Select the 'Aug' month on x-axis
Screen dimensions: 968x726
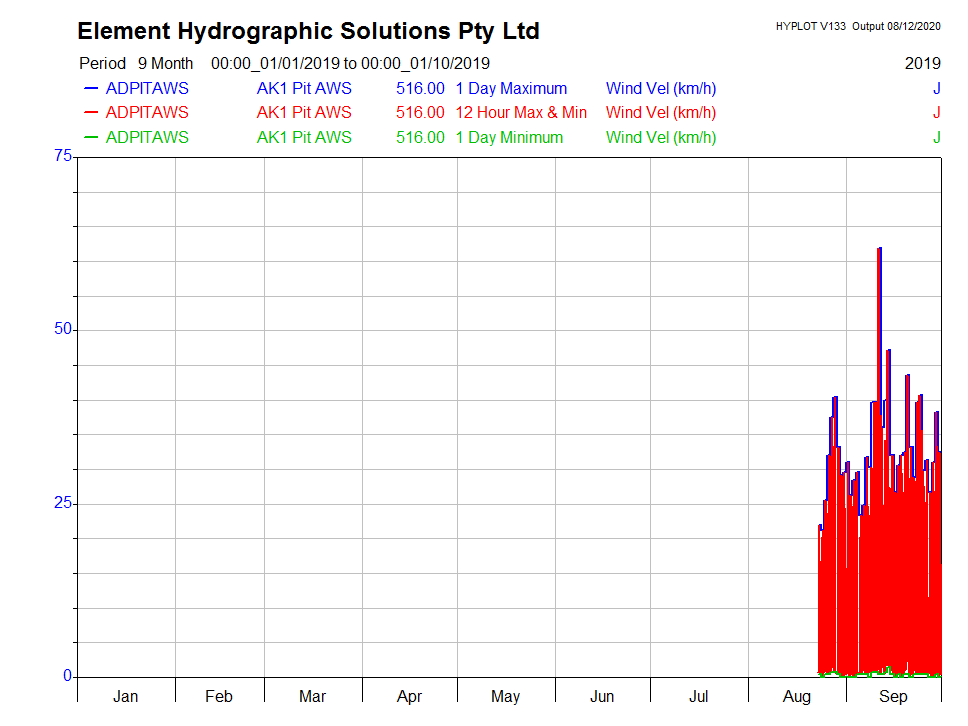coord(797,696)
